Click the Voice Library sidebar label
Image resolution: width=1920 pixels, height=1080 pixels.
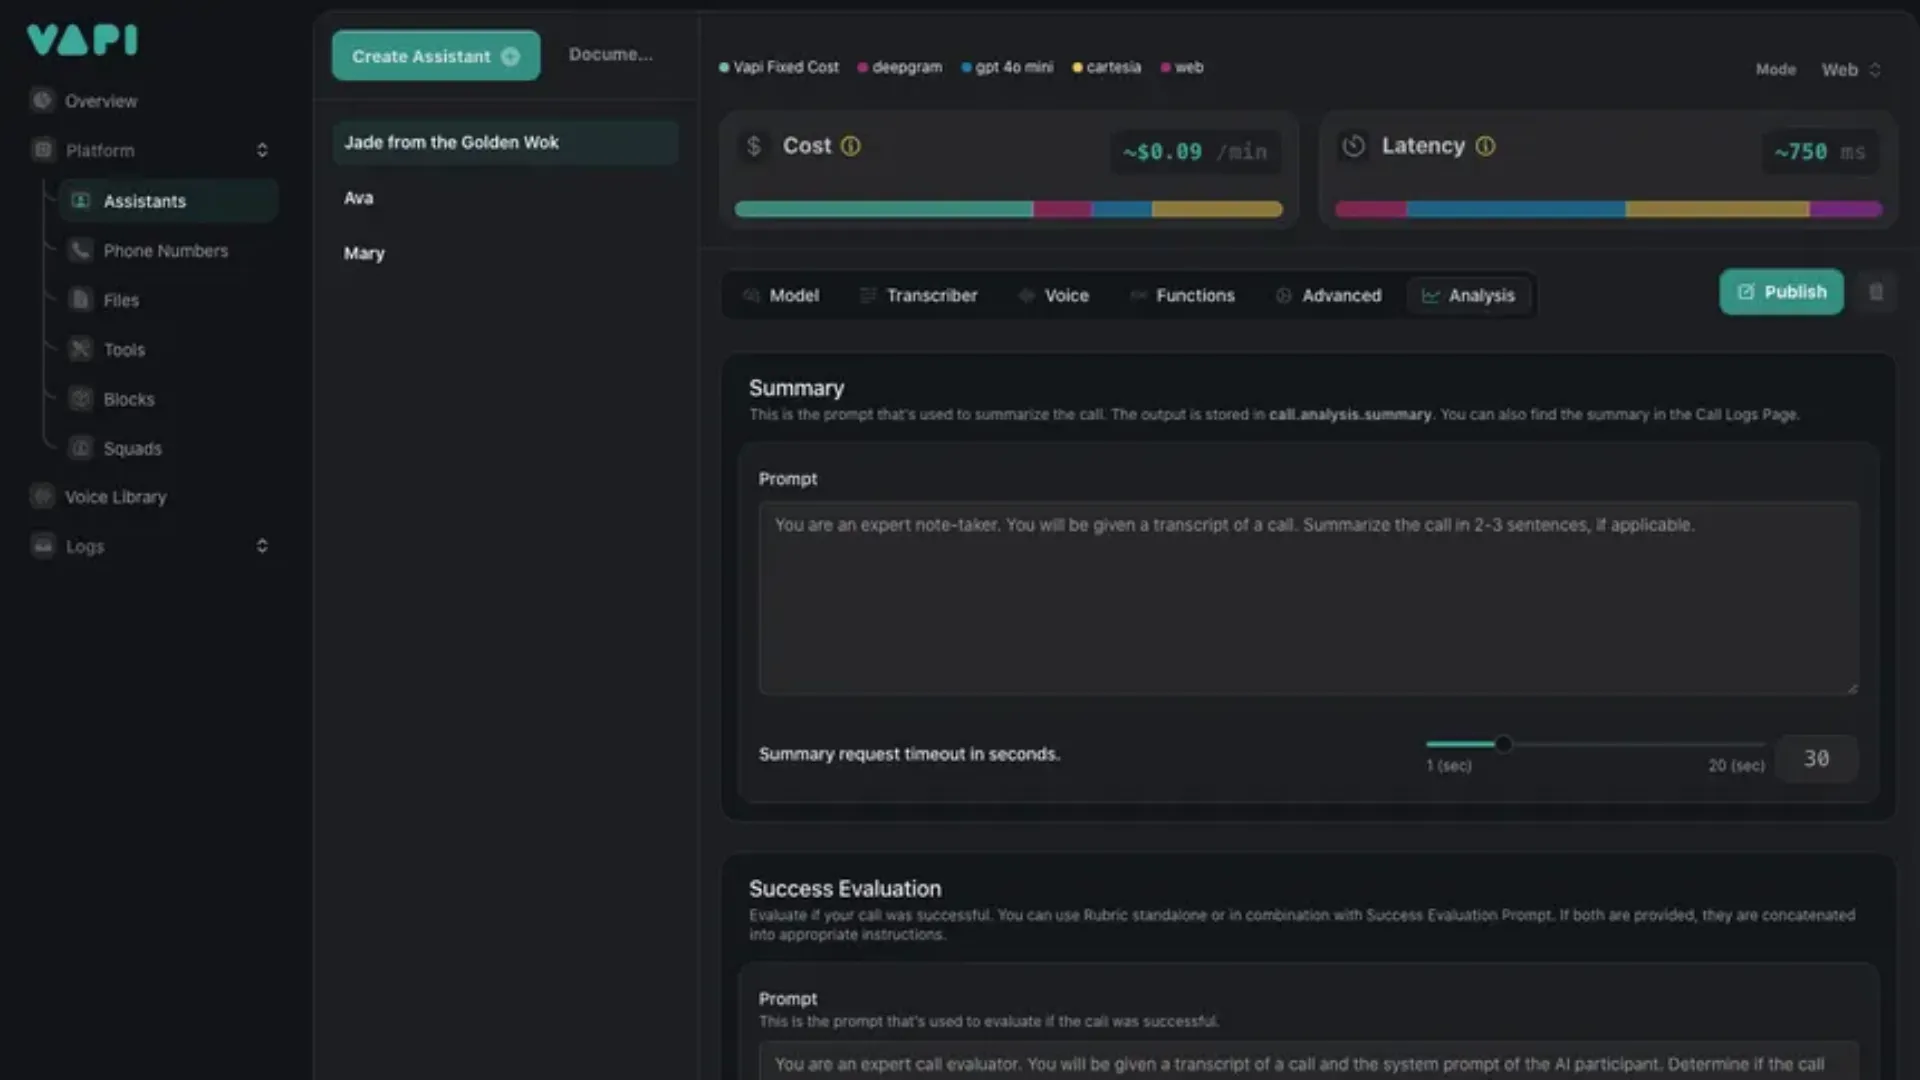[x=116, y=497]
